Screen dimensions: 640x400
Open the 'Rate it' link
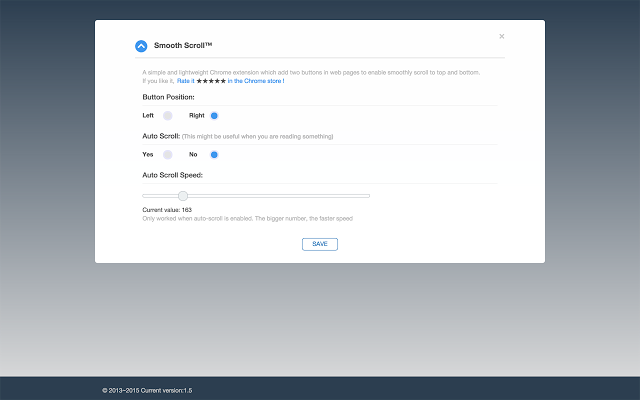(186, 81)
